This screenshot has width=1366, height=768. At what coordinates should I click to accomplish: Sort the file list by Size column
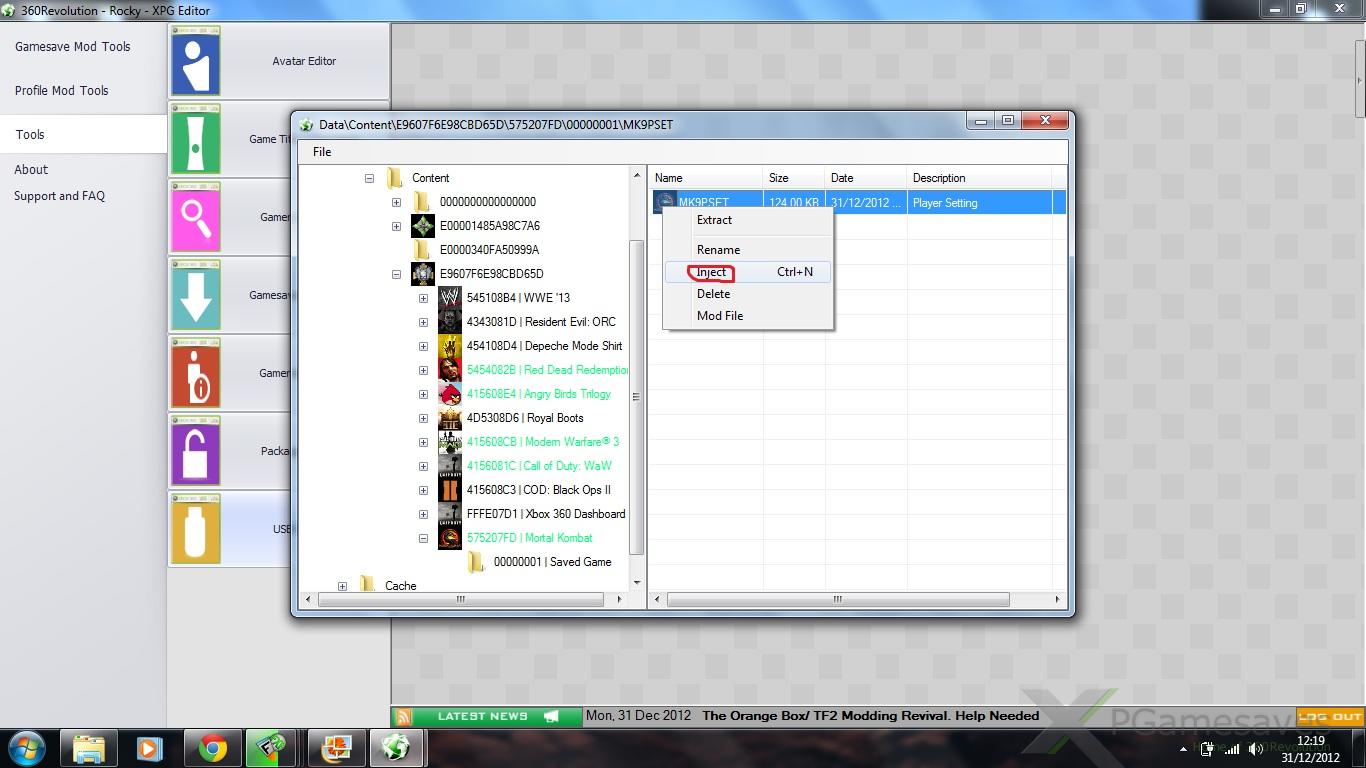779,178
